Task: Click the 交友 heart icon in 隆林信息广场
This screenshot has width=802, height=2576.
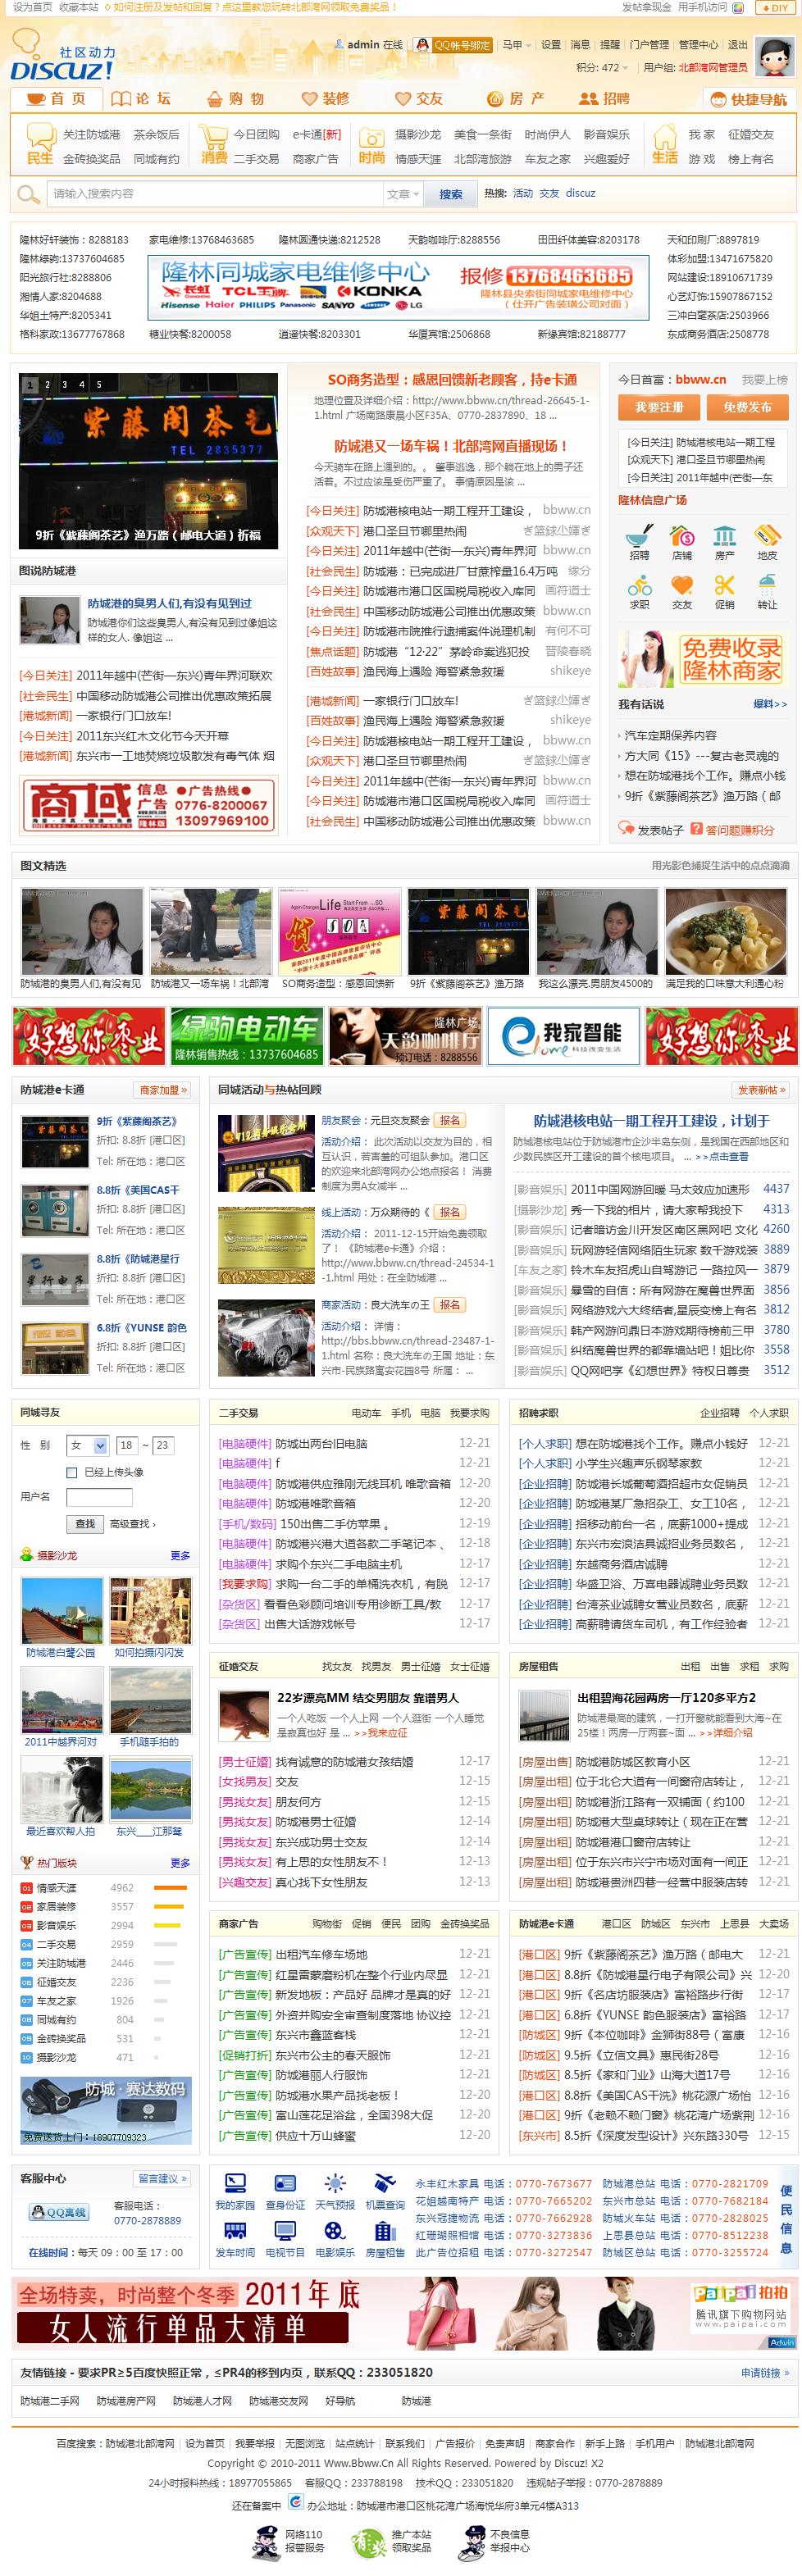Action: pyautogui.click(x=682, y=584)
